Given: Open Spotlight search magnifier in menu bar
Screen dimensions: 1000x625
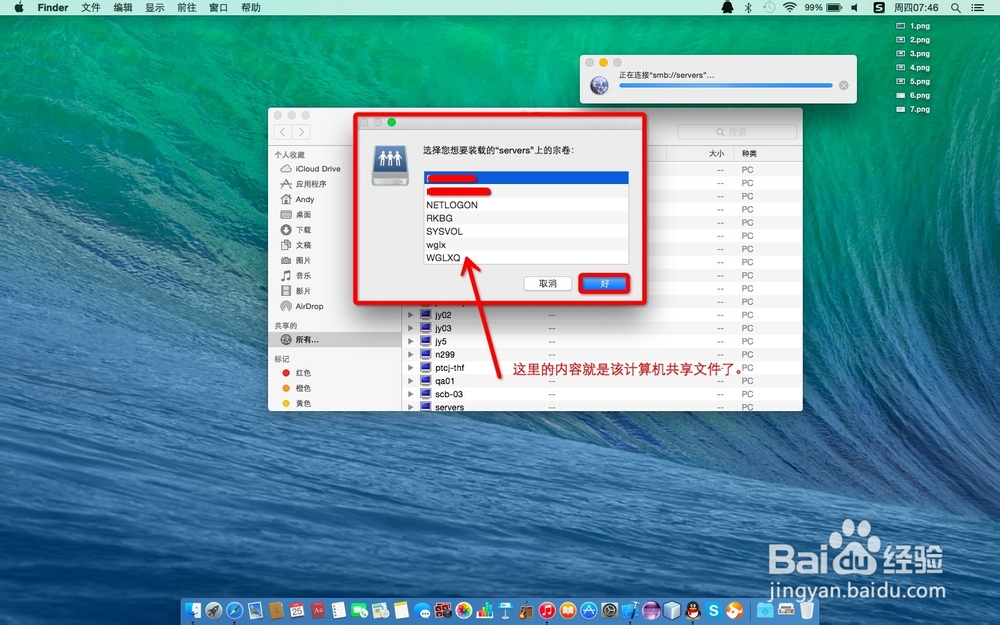Looking at the screenshot, I should (955, 8).
